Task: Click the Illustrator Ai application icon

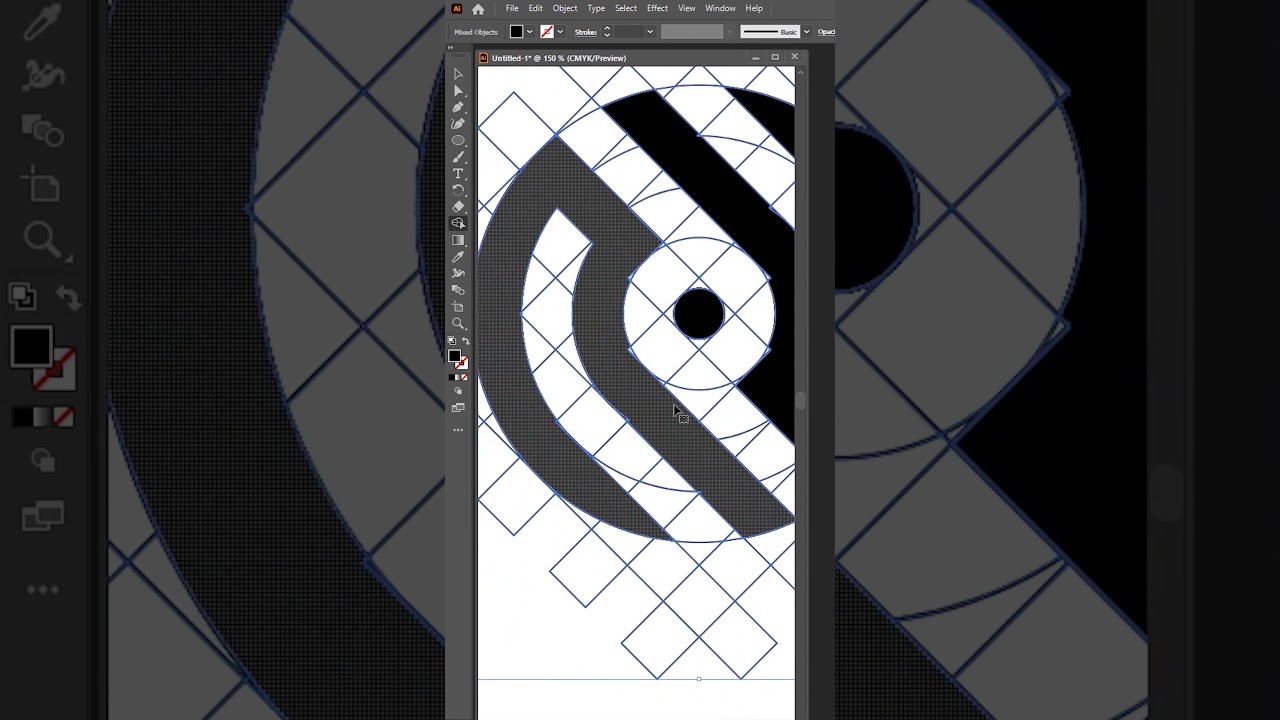Action: 457,9
